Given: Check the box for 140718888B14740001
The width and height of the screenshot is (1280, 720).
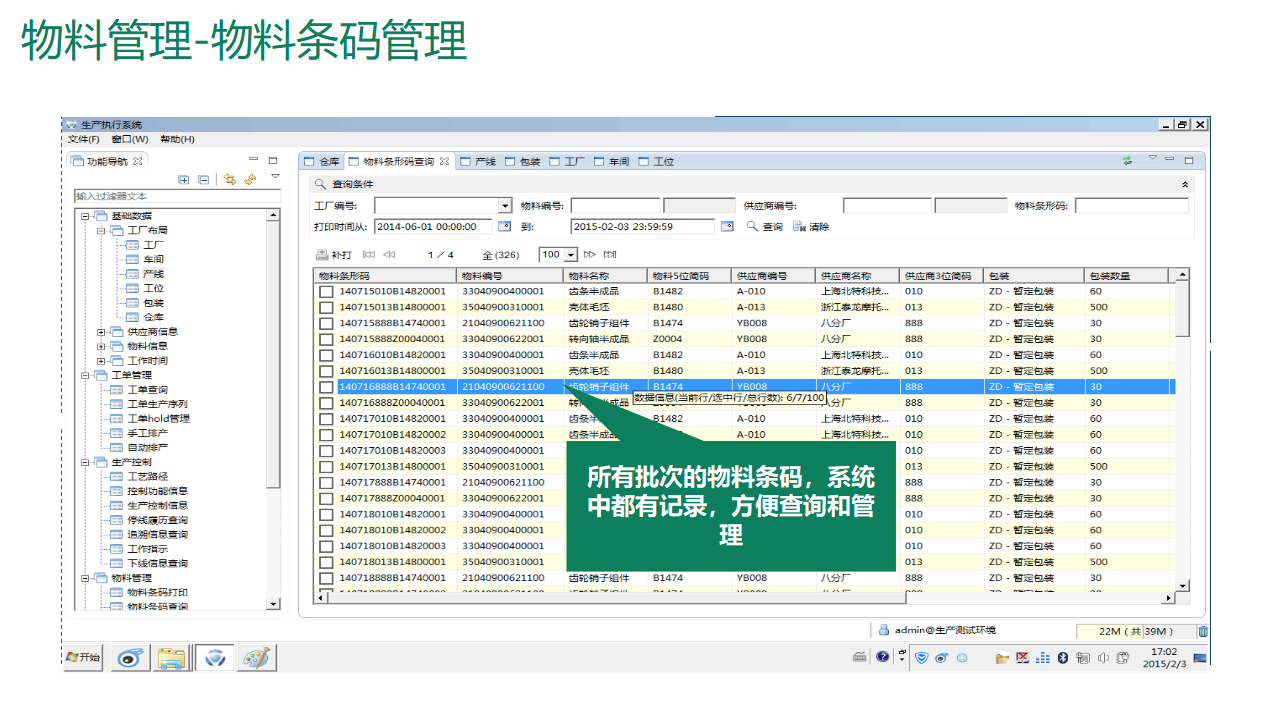Looking at the screenshot, I should click(x=326, y=578).
